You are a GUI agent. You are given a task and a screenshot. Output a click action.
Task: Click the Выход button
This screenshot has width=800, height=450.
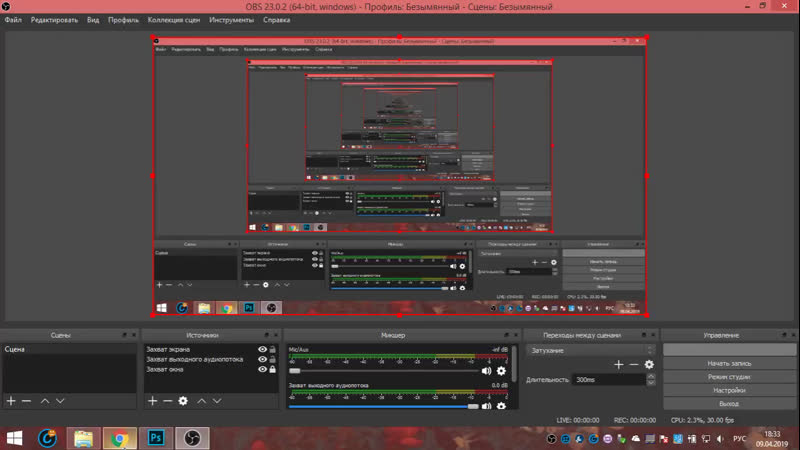tap(730, 403)
